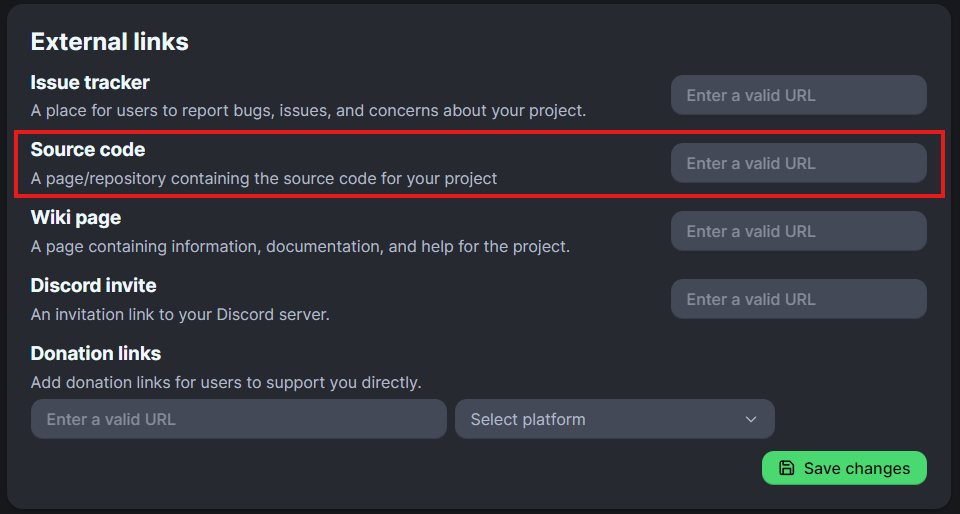This screenshot has height=514, width=960.
Task: Click the Issue tracker label
Action: pos(90,82)
